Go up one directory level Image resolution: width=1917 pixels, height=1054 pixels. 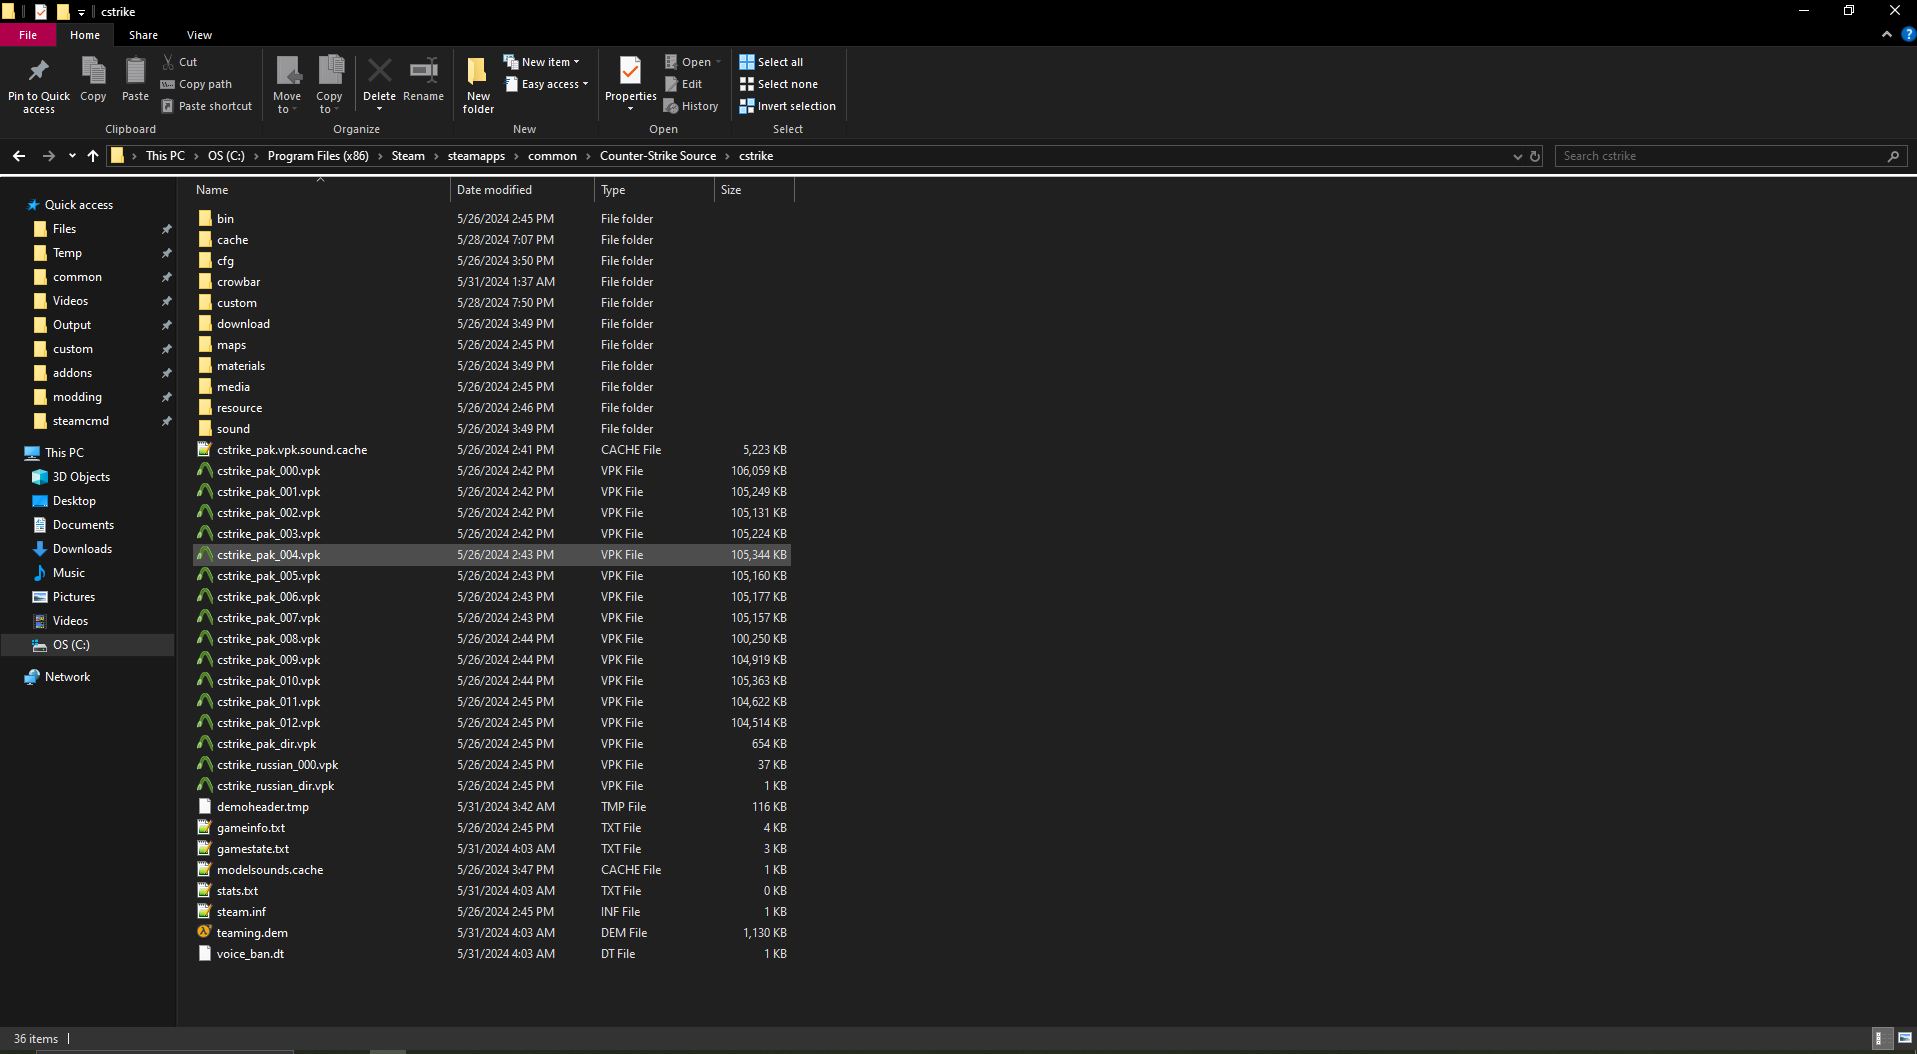(x=93, y=156)
